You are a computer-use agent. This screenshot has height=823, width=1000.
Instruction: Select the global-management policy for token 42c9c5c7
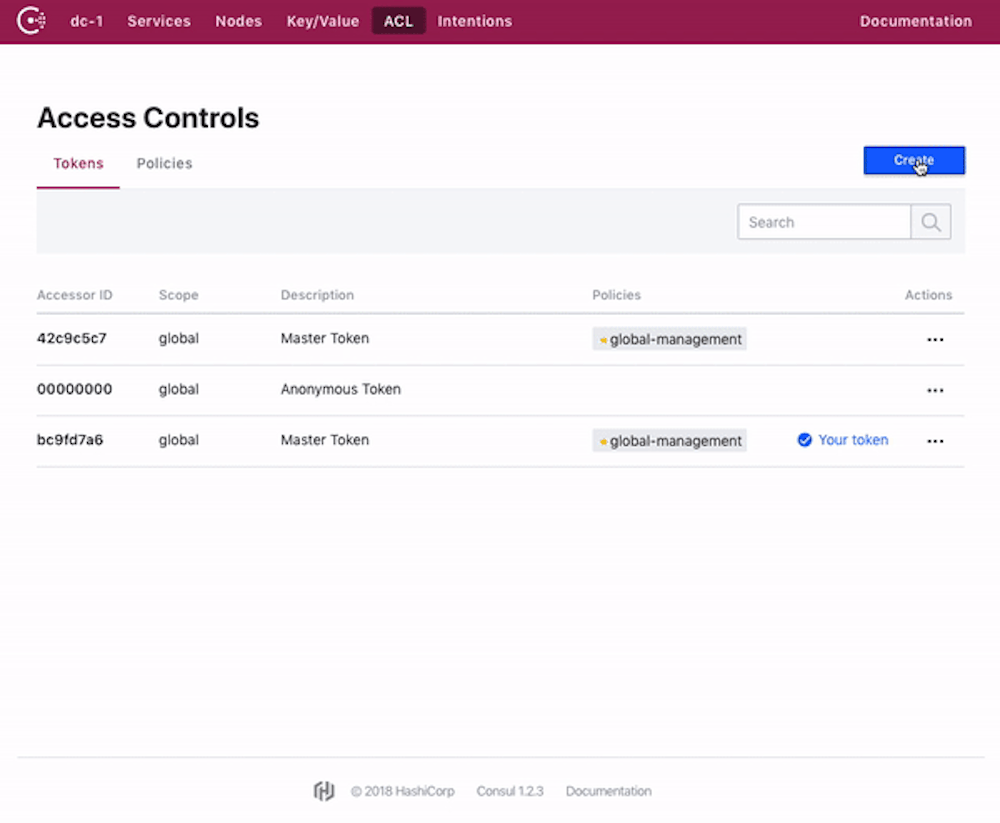pyautogui.click(x=669, y=339)
